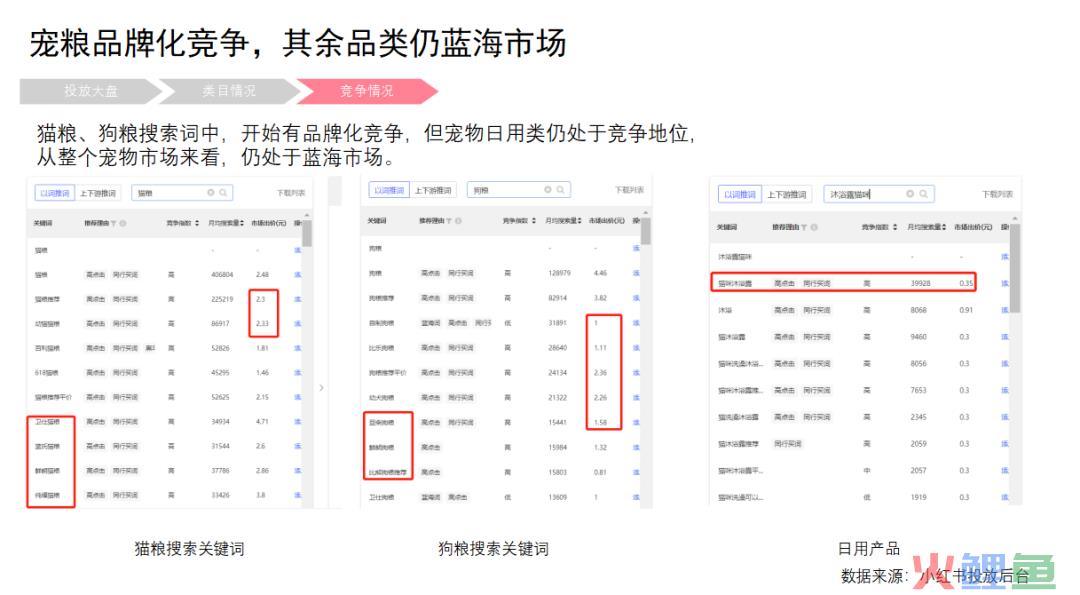Click the 推荐理由 info icon in cat food panel

point(123,223)
